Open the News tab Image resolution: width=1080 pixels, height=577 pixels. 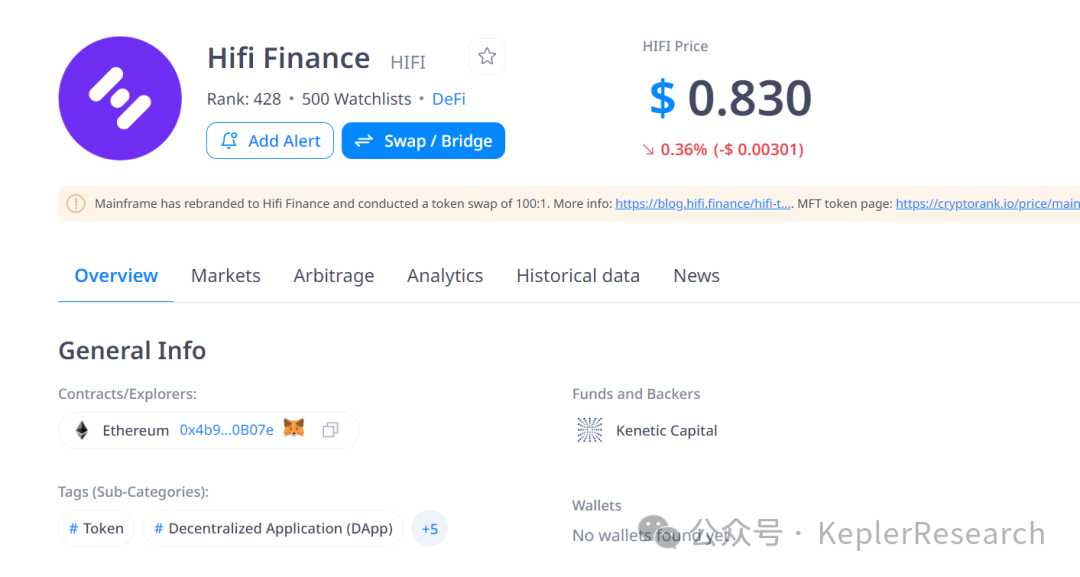[696, 276]
